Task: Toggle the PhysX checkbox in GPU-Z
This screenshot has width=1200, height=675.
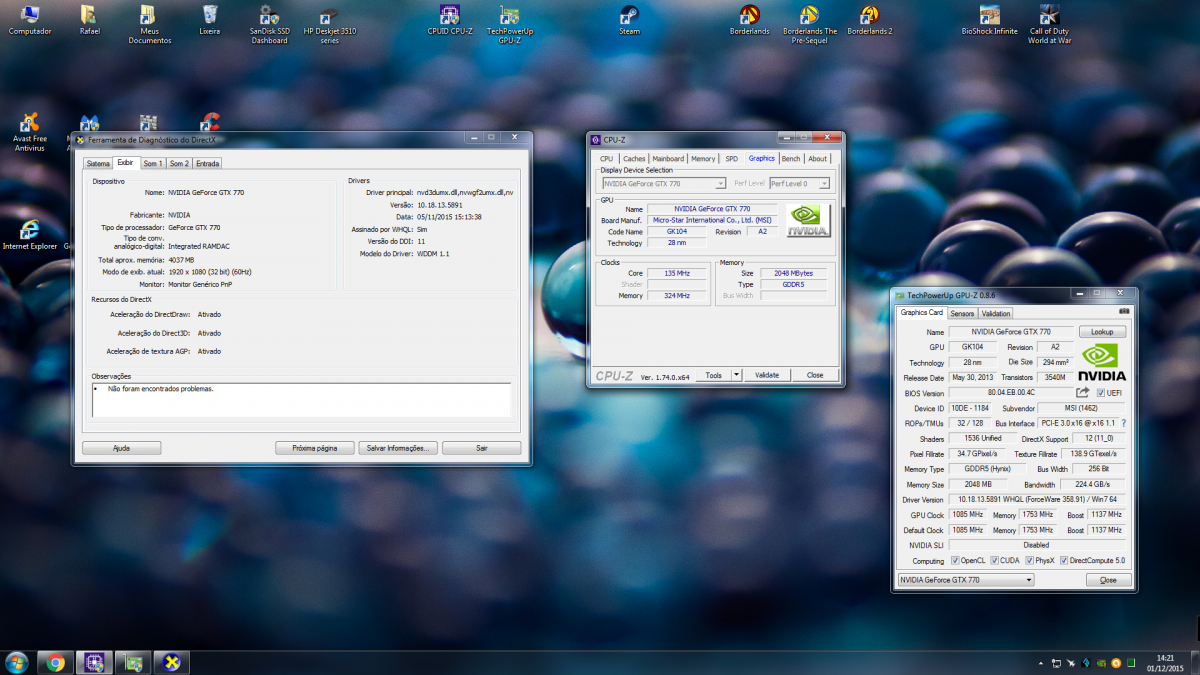Action: click(x=1029, y=560)
